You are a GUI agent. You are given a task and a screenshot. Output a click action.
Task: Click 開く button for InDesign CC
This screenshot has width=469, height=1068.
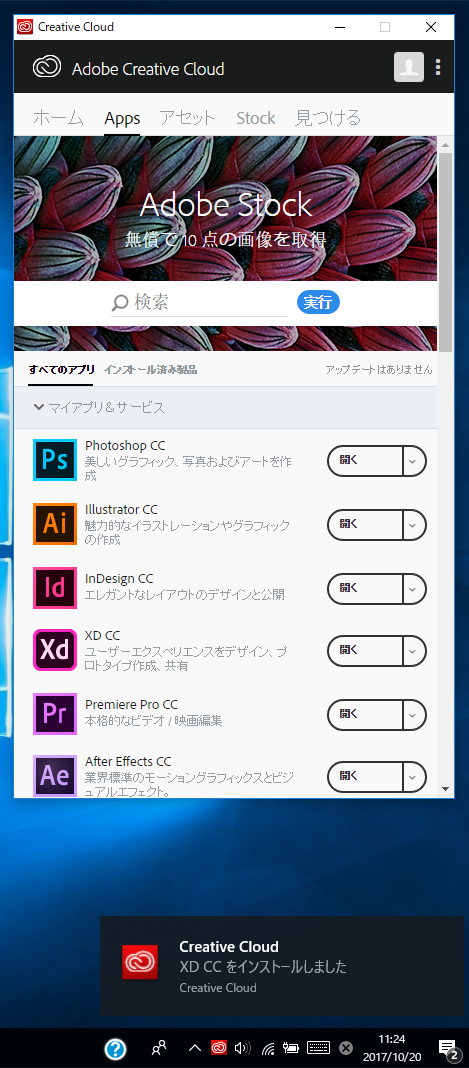[x=366, y=588]
